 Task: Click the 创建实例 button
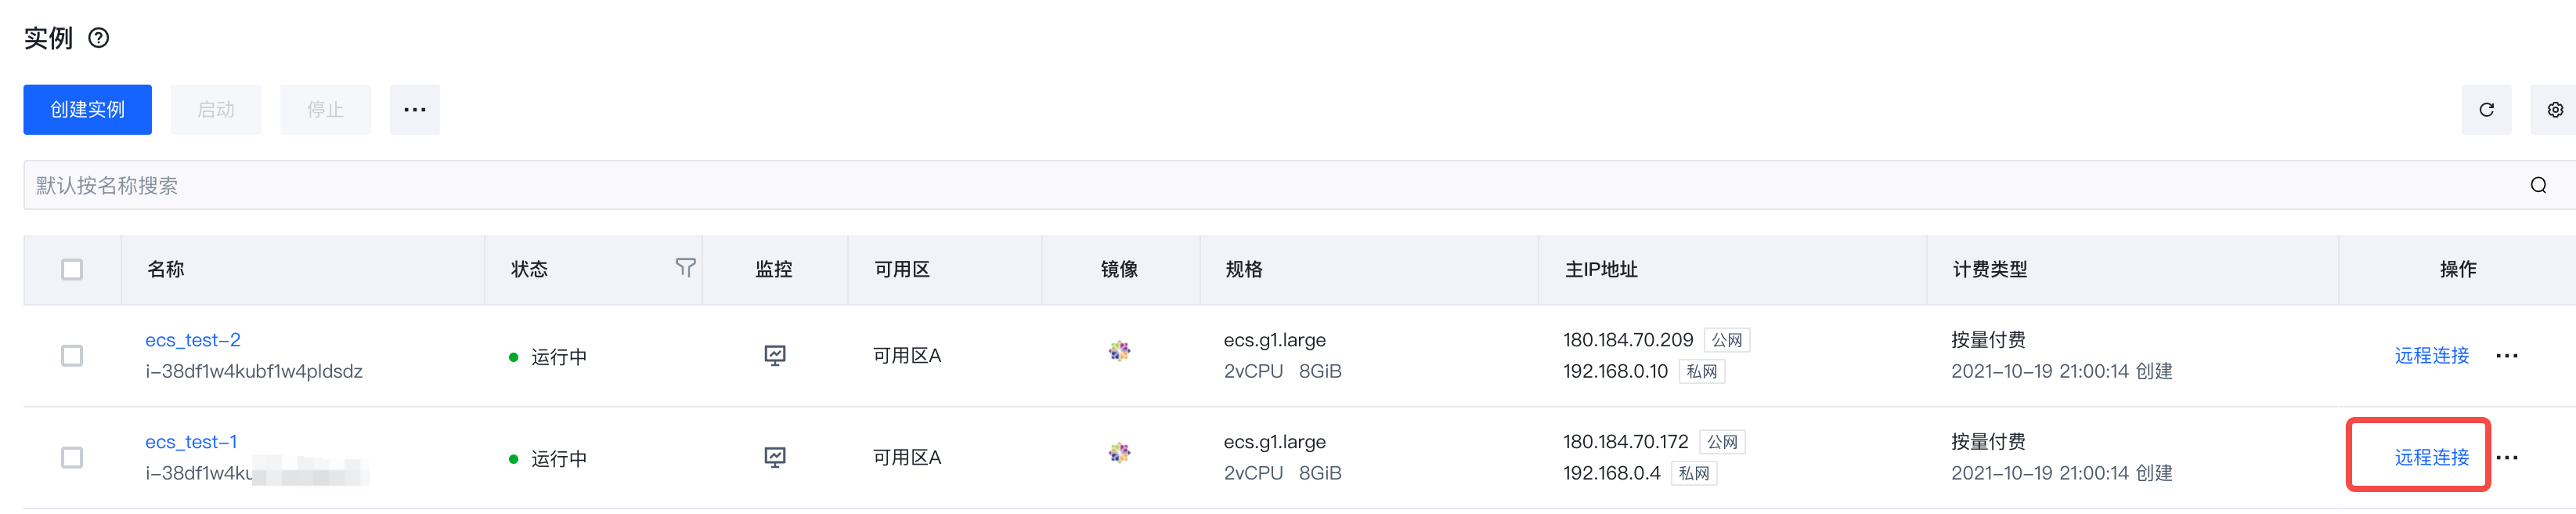pyautogui.click(x=88, y=110)
